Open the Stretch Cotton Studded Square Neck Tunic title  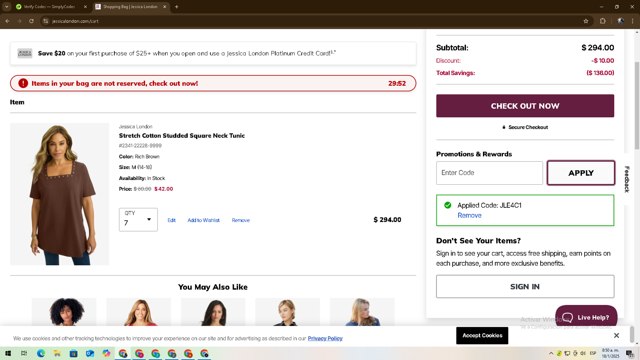tap(182, 136)
